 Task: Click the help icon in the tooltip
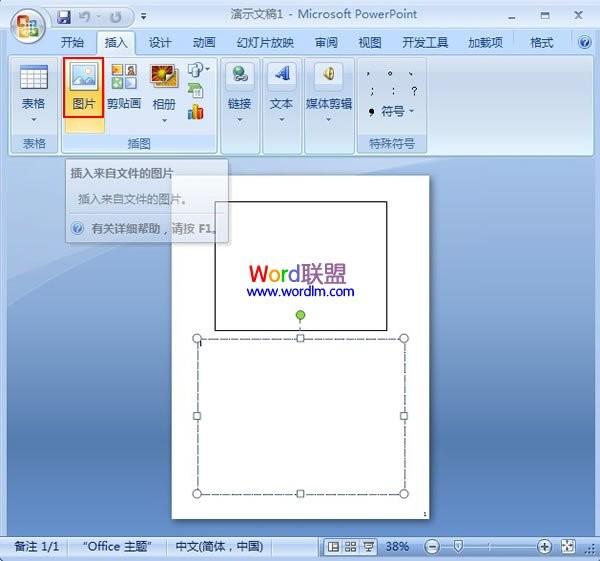click(x=78, y=228)
